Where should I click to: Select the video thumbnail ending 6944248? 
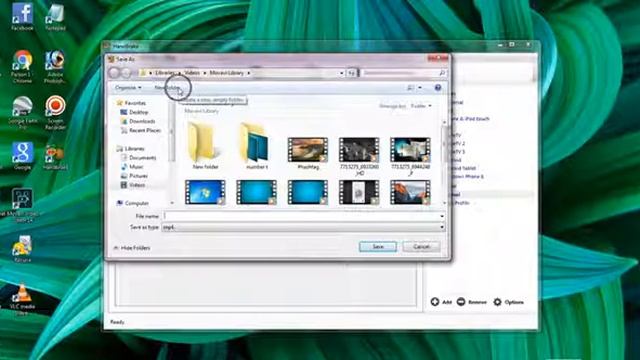click(410, 149)
